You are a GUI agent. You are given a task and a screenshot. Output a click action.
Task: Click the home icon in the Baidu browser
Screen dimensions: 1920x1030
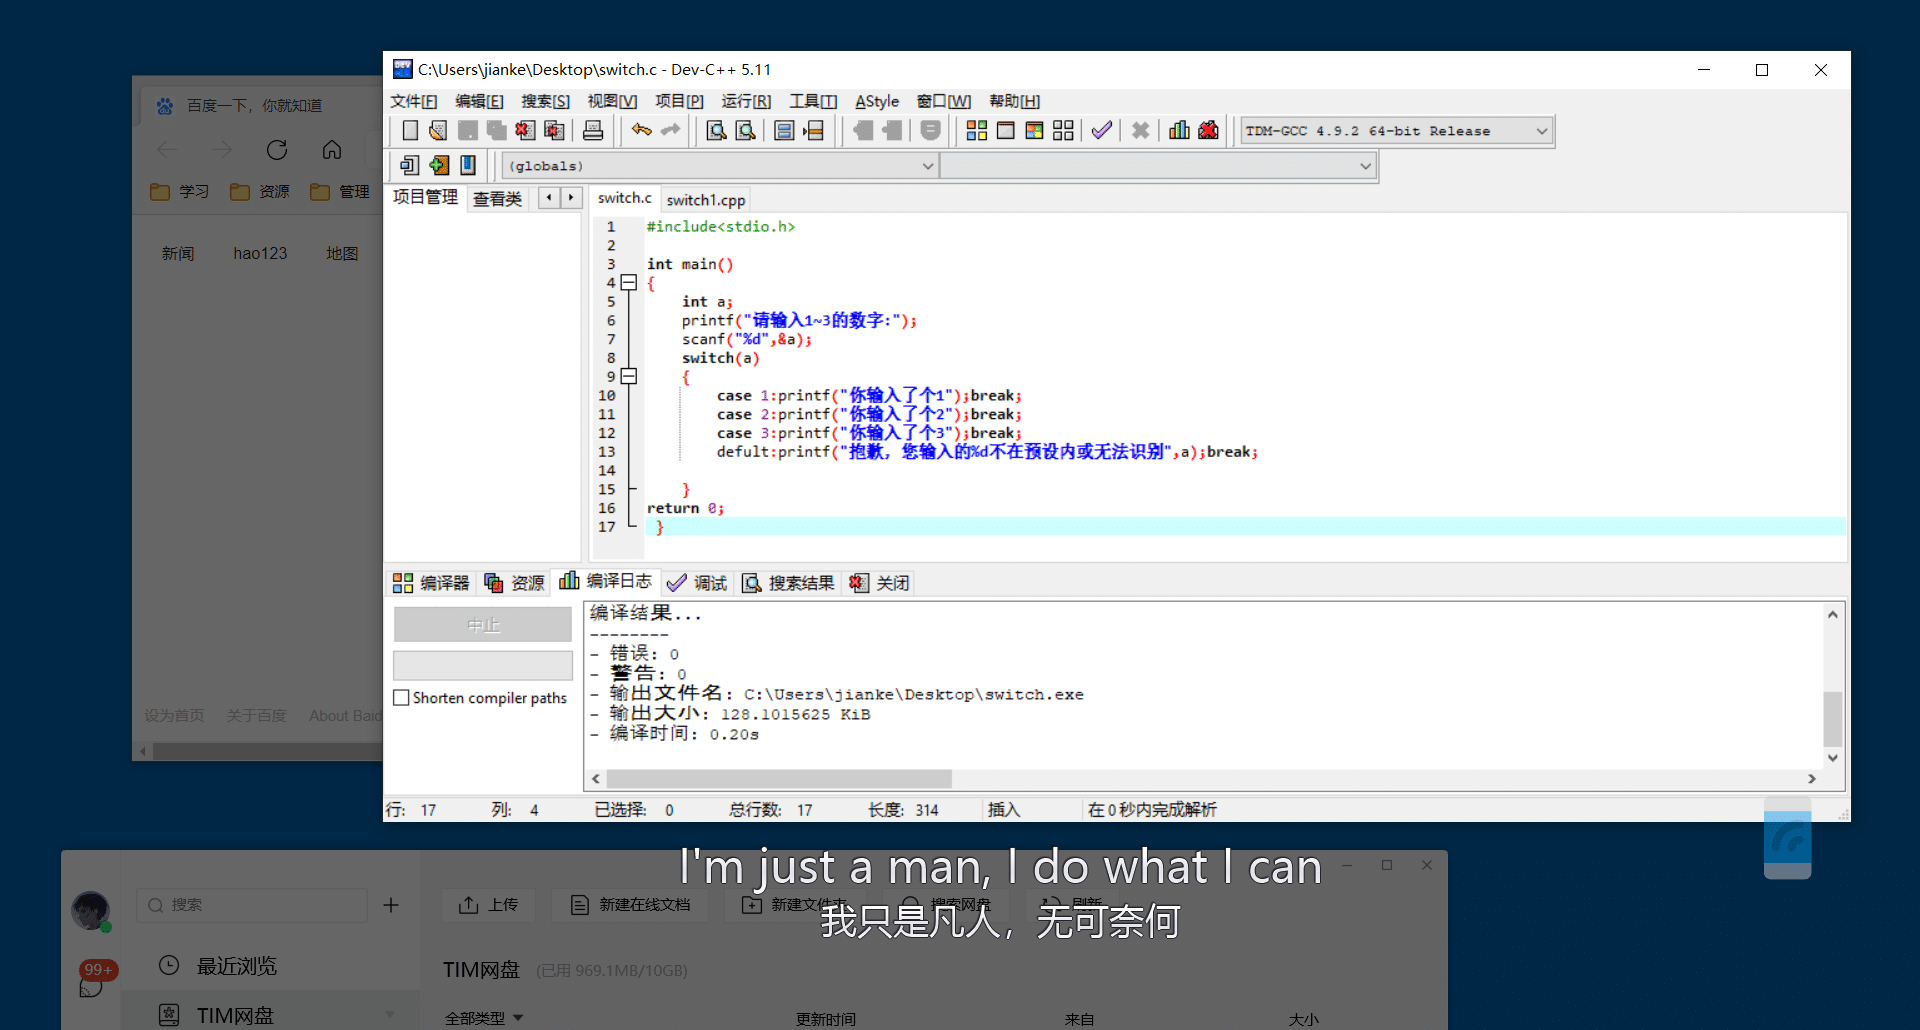click(332, 150)
